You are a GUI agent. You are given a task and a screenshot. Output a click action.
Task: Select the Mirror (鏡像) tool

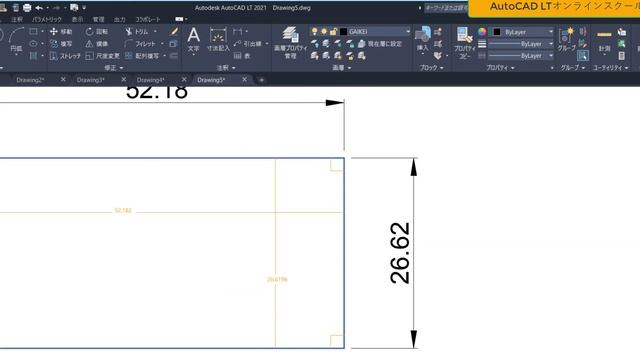coord(97,44)
